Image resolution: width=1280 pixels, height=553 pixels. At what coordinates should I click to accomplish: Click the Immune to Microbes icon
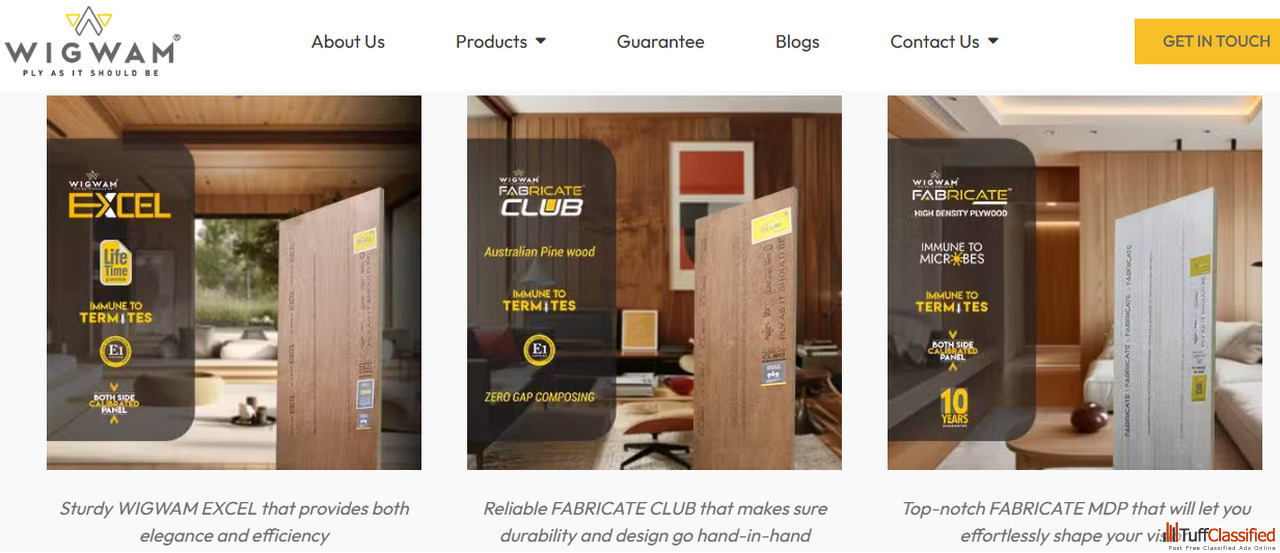952,253
